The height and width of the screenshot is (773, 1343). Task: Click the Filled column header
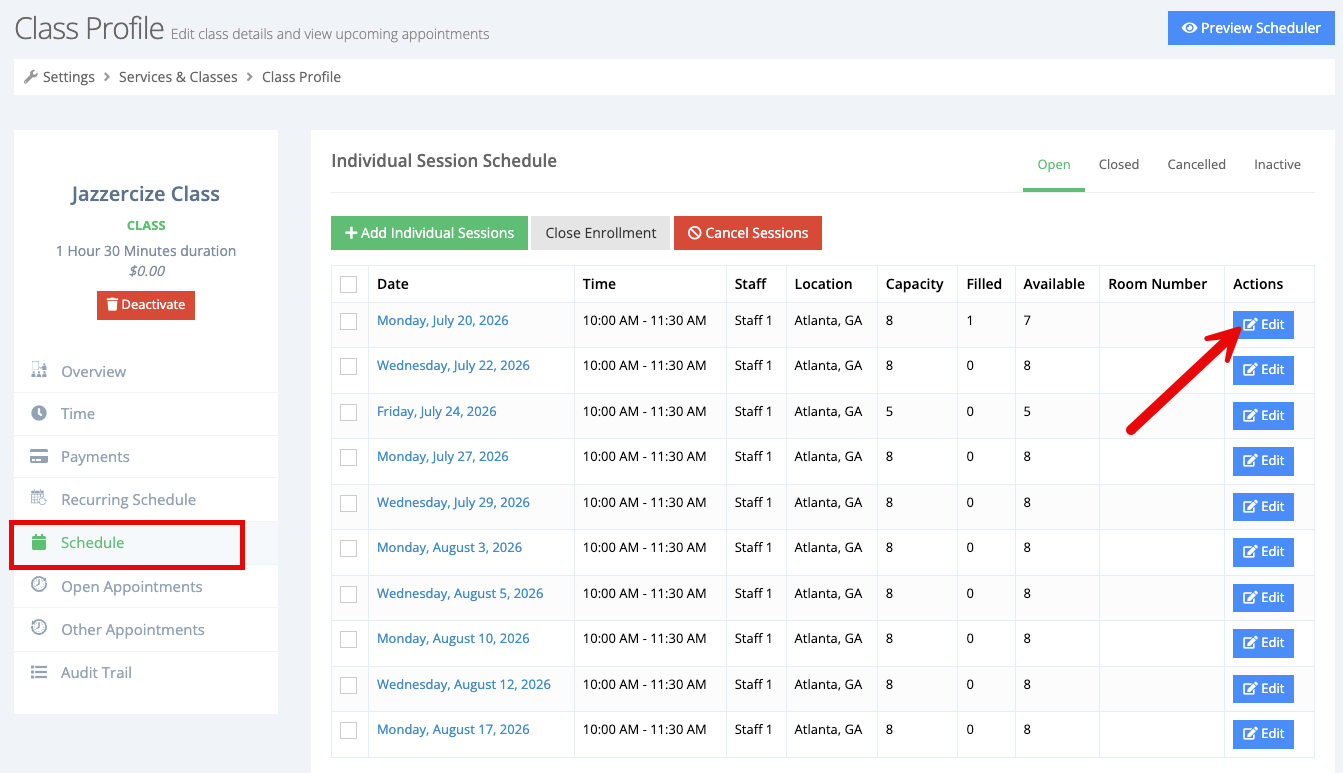pyautogui.click(x=984, y=284)
